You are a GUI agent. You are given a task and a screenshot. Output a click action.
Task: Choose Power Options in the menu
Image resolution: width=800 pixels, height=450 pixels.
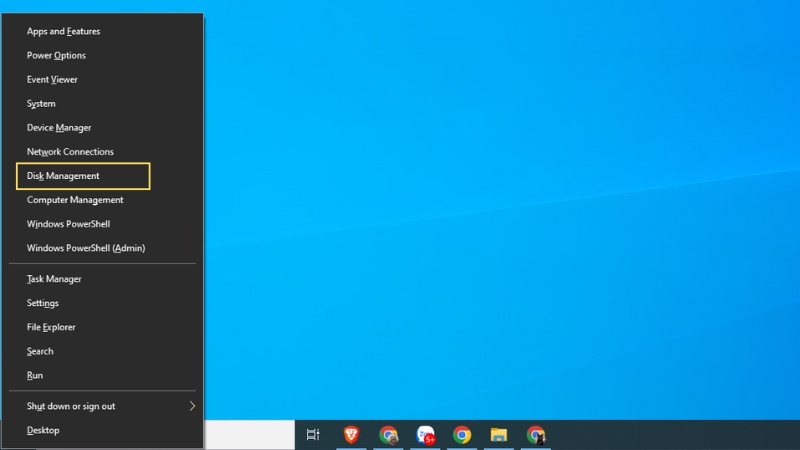click(56, 56)
